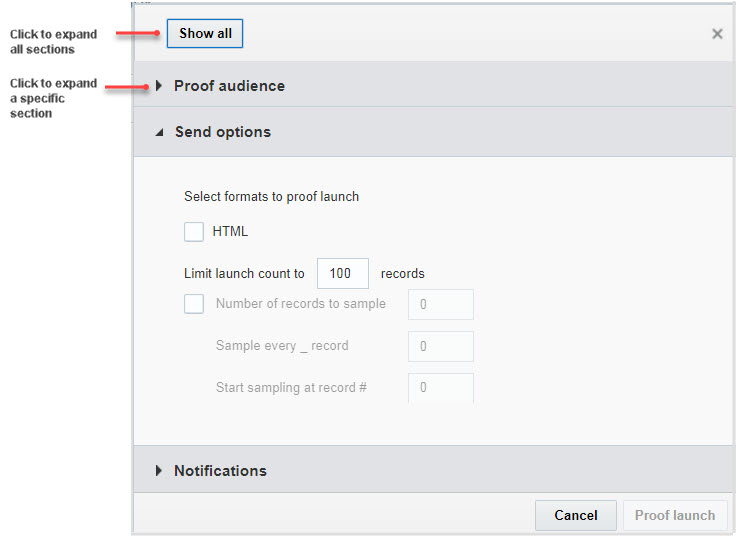Click the Select formats to proof launch text
This screenshot has height=539, width=745.
[x=271, y=196]
